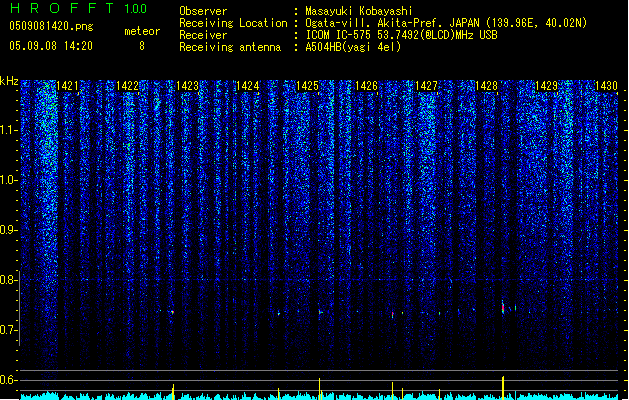Click the 0.6 kHz frequency label
Viewport: 629px width, 400px height.
coord(8,380)
